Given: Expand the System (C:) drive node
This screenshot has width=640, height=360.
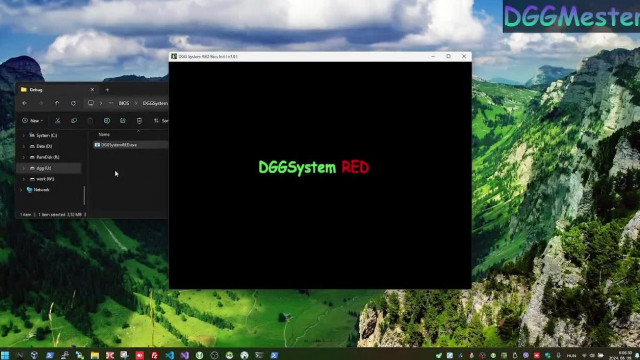Looking at the screenshot, I should click(x=23, y=136).
